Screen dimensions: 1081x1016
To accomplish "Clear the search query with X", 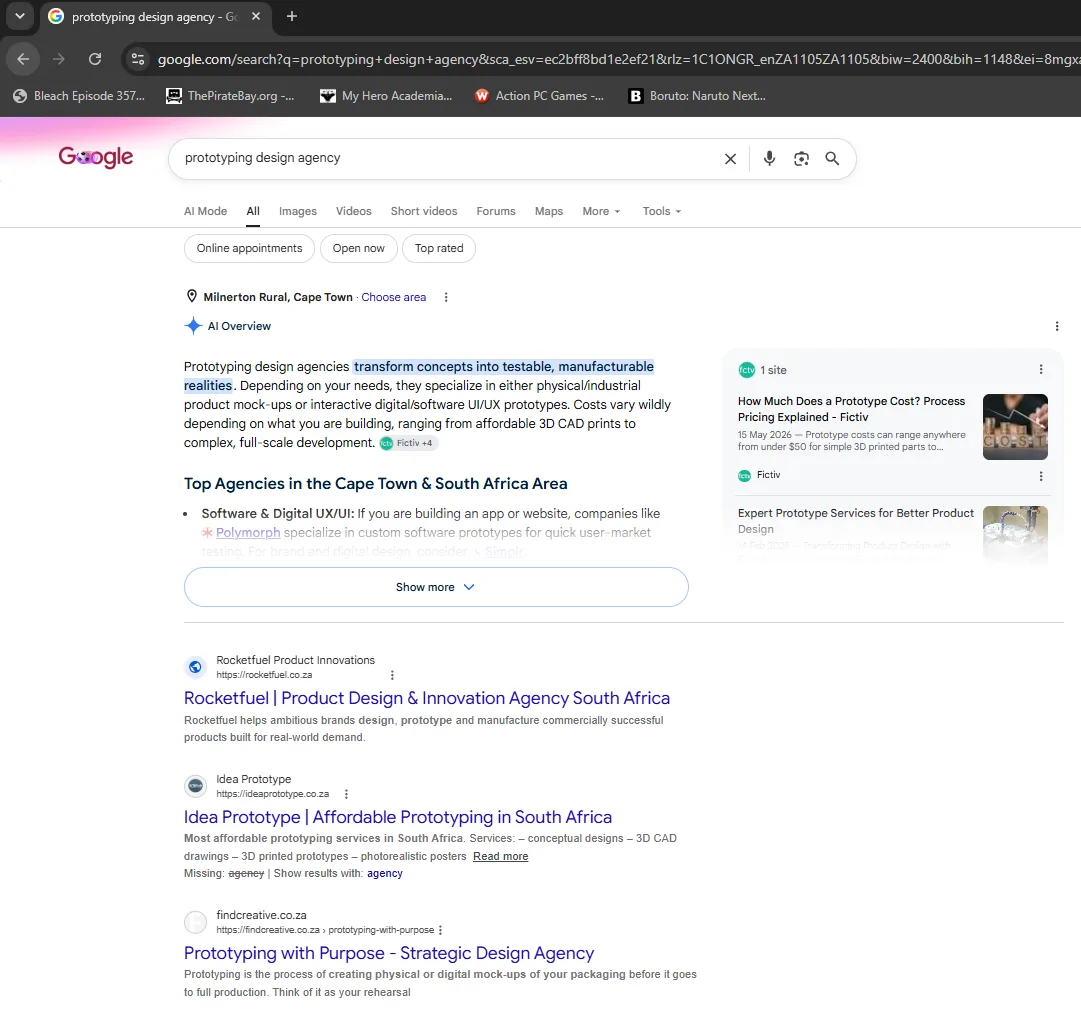I will click(730, 159).
